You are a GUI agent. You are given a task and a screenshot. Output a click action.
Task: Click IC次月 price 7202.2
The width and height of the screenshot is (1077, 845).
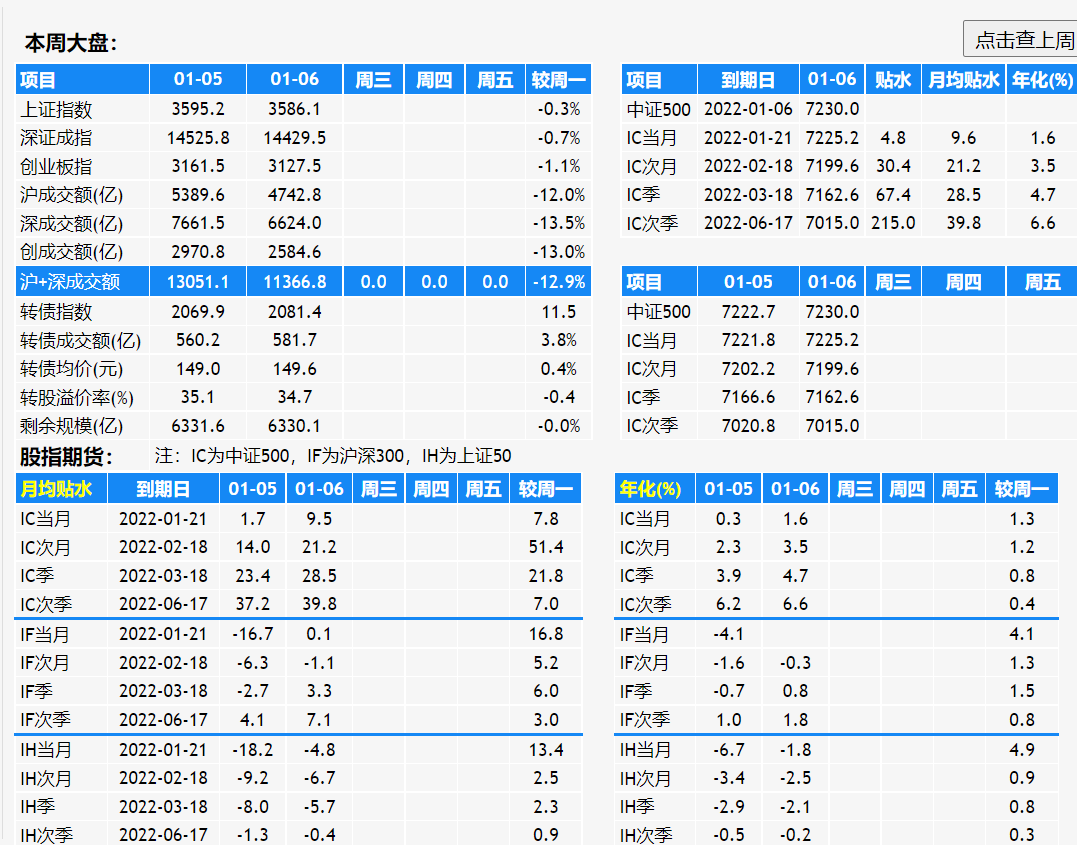pos(748,369)
